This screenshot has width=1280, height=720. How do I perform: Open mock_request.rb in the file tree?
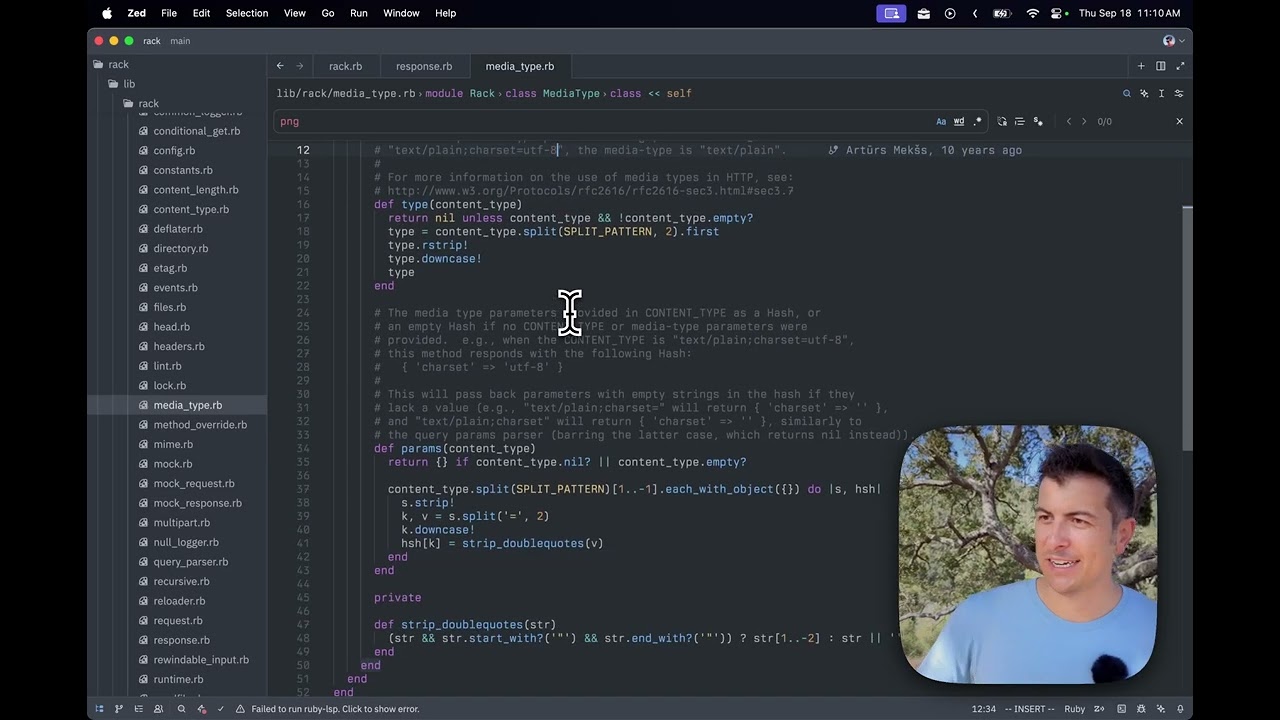(194, 483)
